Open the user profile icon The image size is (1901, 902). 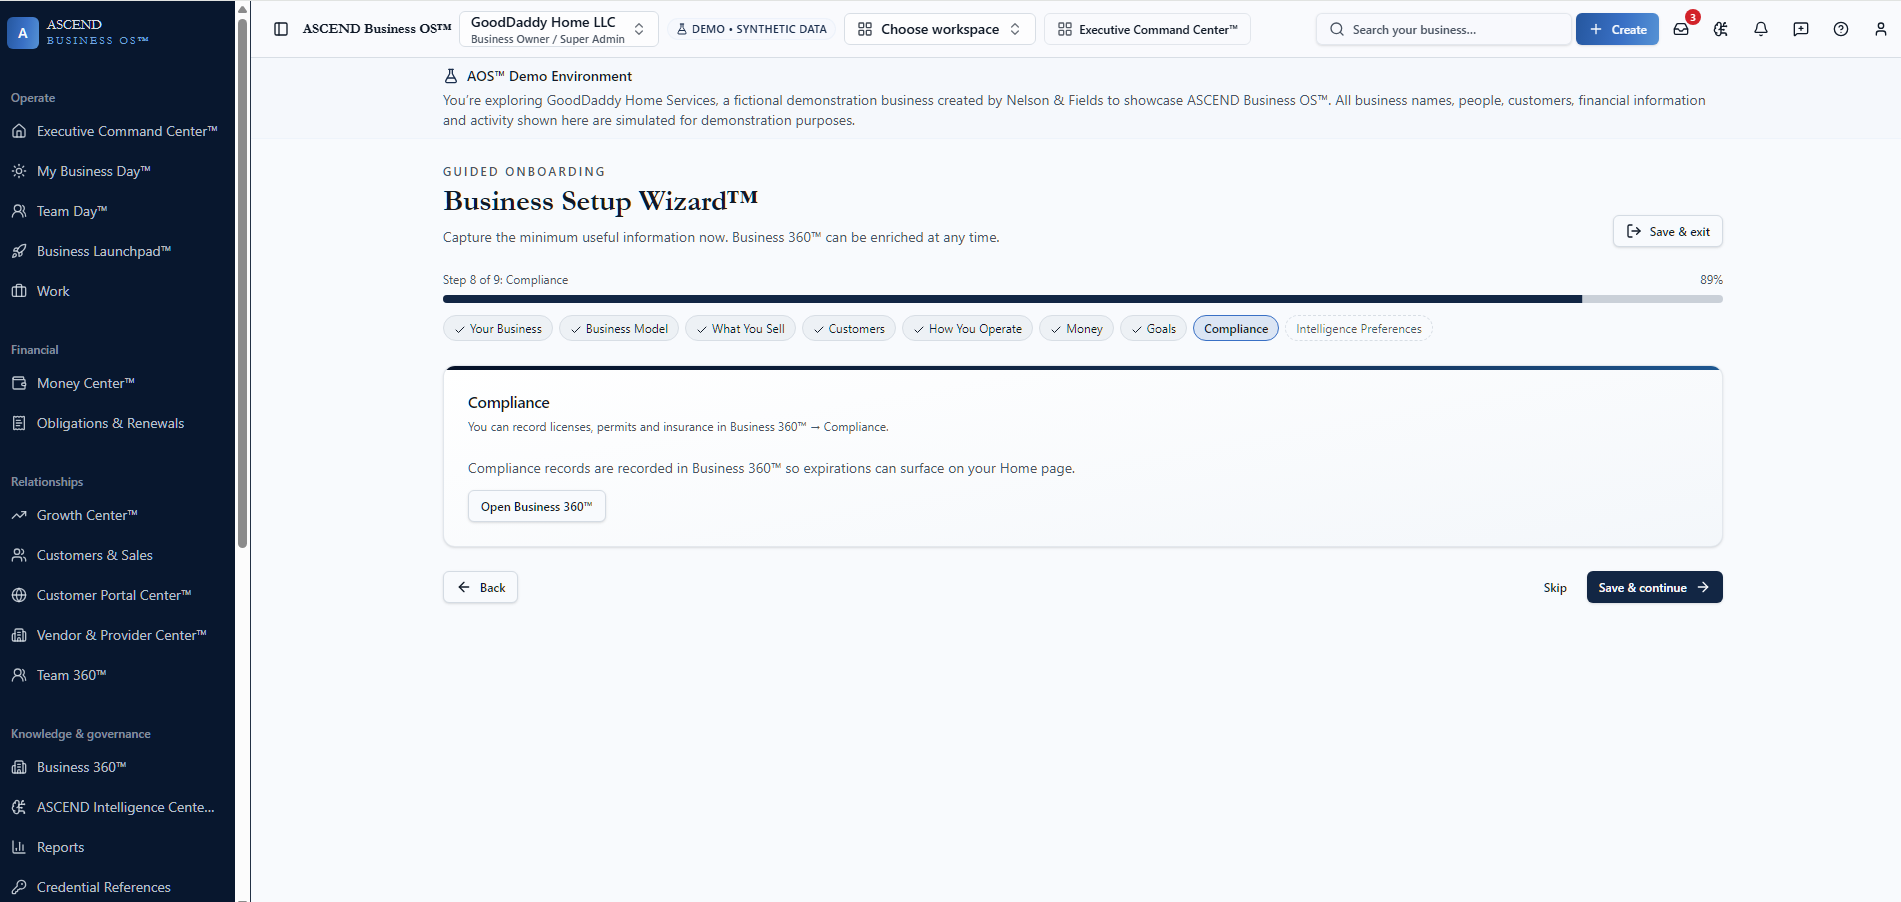[1881, 29]
